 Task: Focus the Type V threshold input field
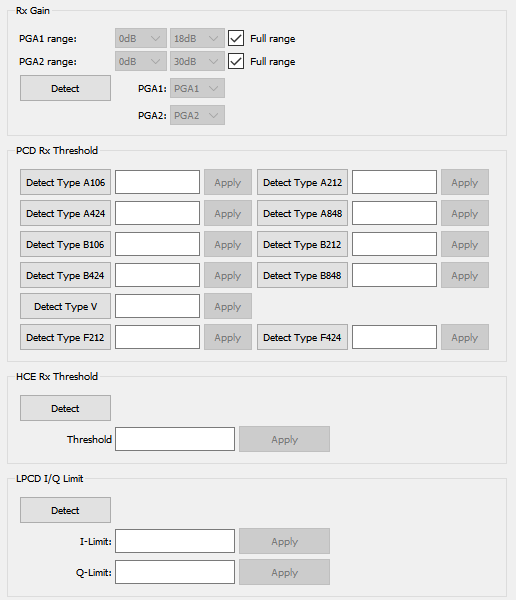pyautogui.click(x=157, y=306)
